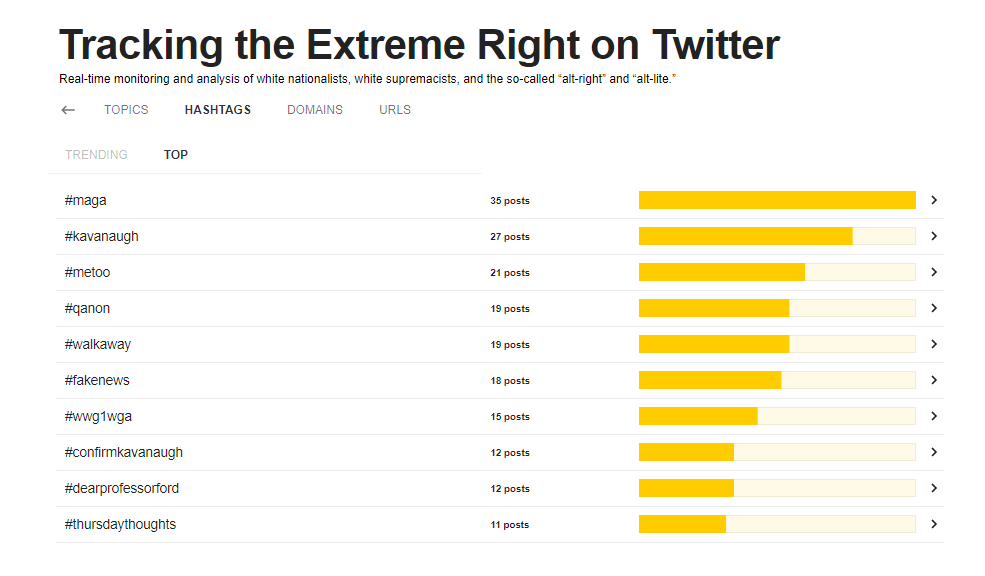This screenshot has width=985, height=576.
Task: Toggle to Trending hashtags view
Action: coord(96,155)
